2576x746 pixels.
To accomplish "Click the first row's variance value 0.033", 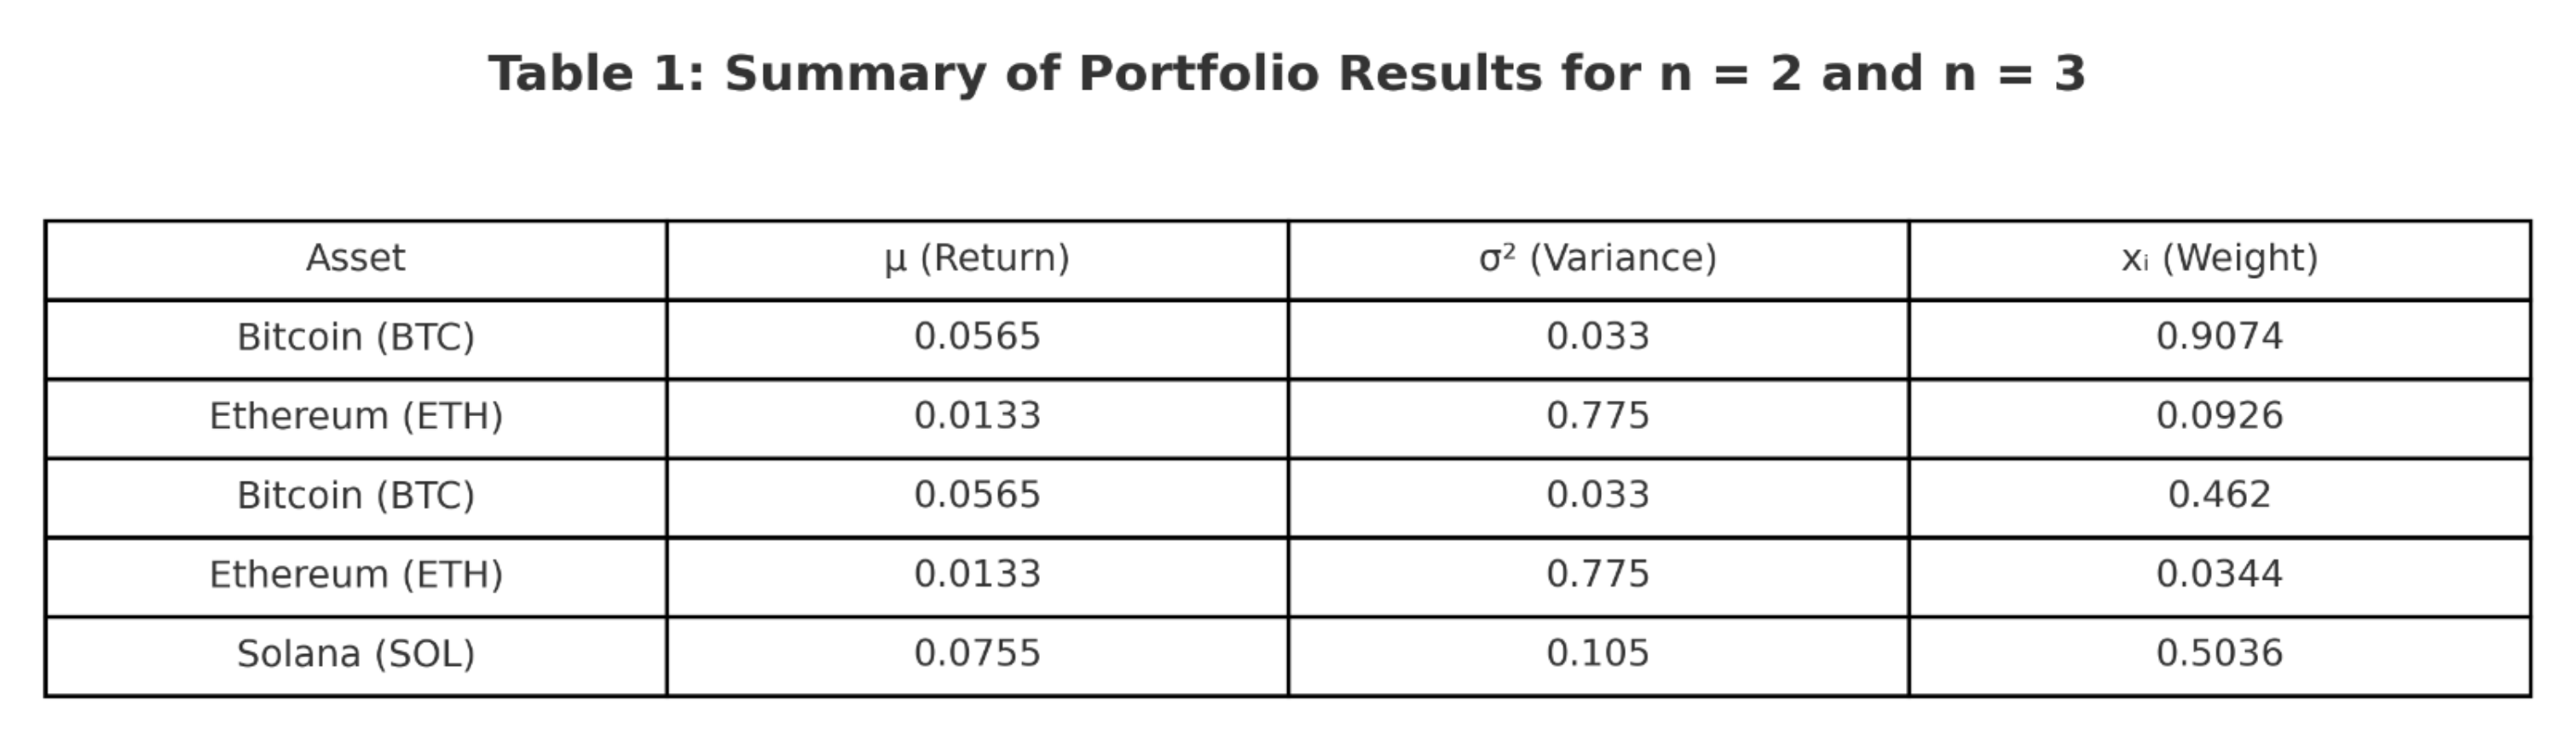I will (x=1597, y=337).
